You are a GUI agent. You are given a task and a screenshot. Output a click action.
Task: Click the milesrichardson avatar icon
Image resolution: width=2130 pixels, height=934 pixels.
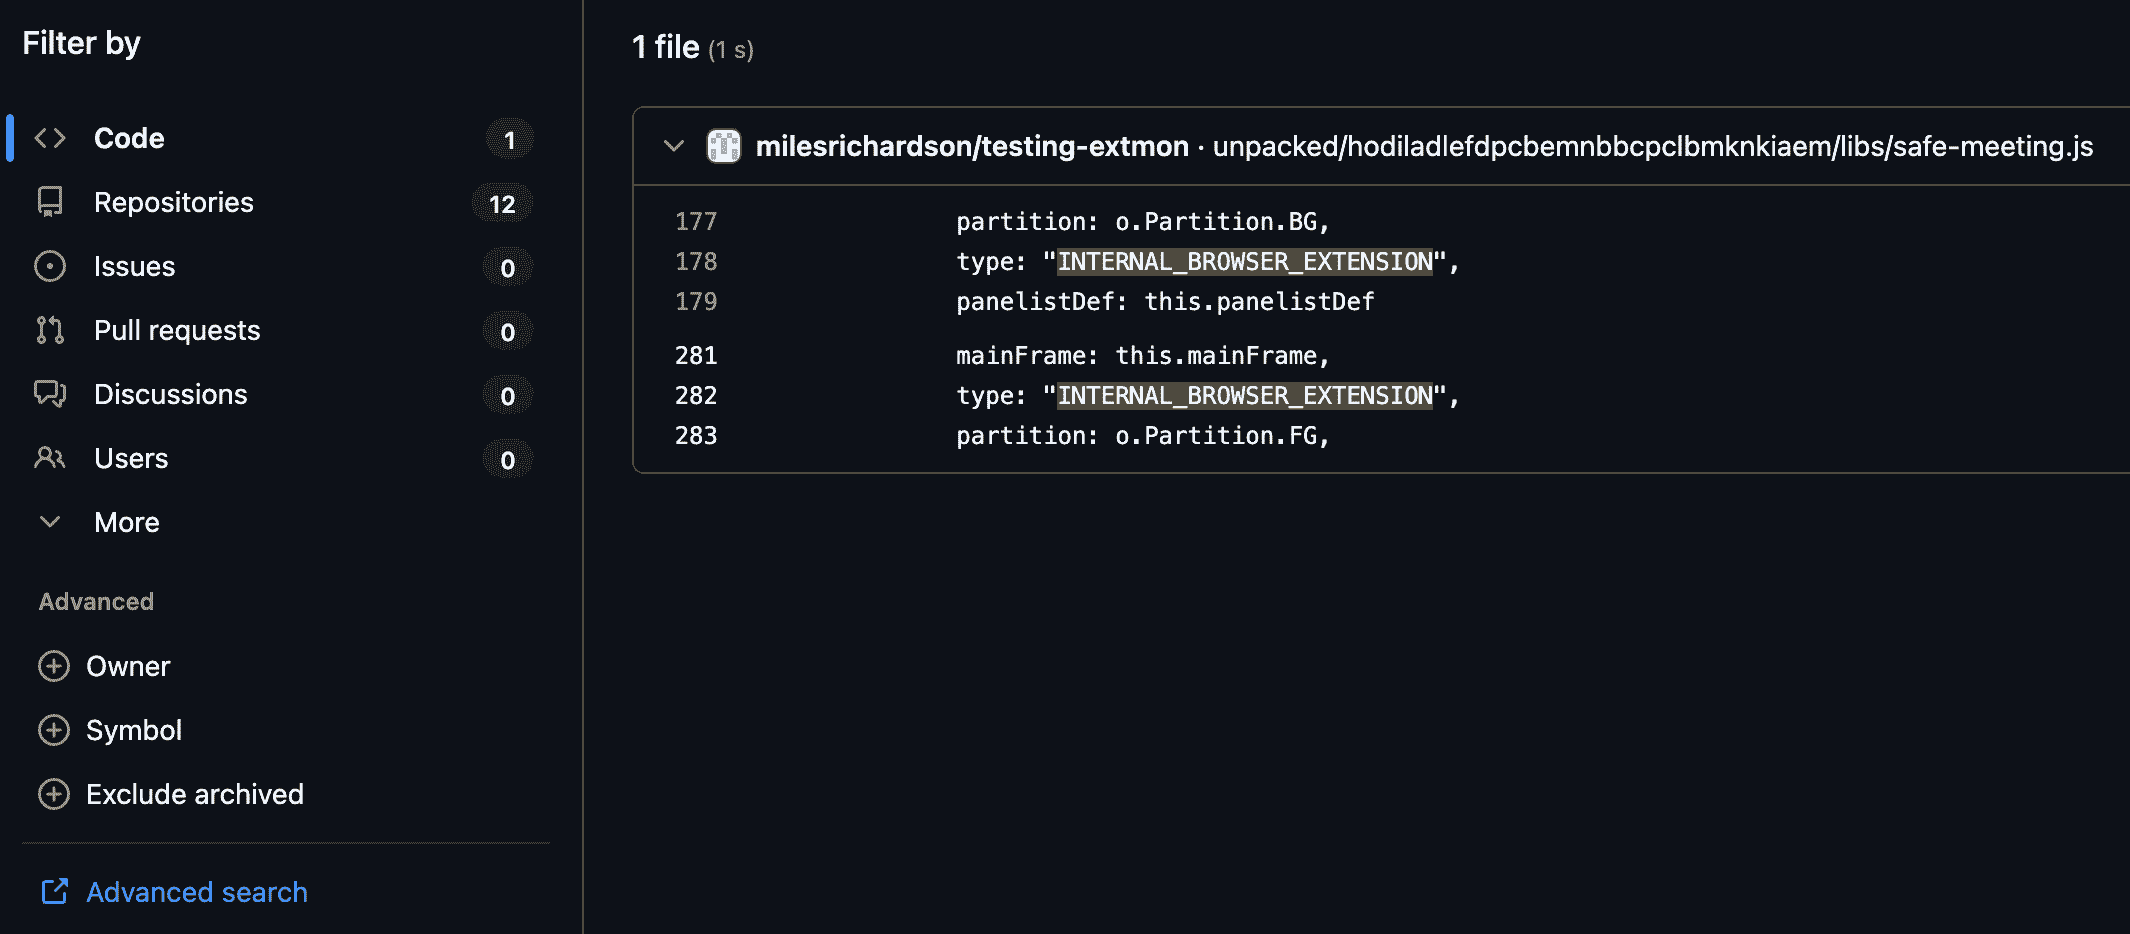tap(724, 146)
